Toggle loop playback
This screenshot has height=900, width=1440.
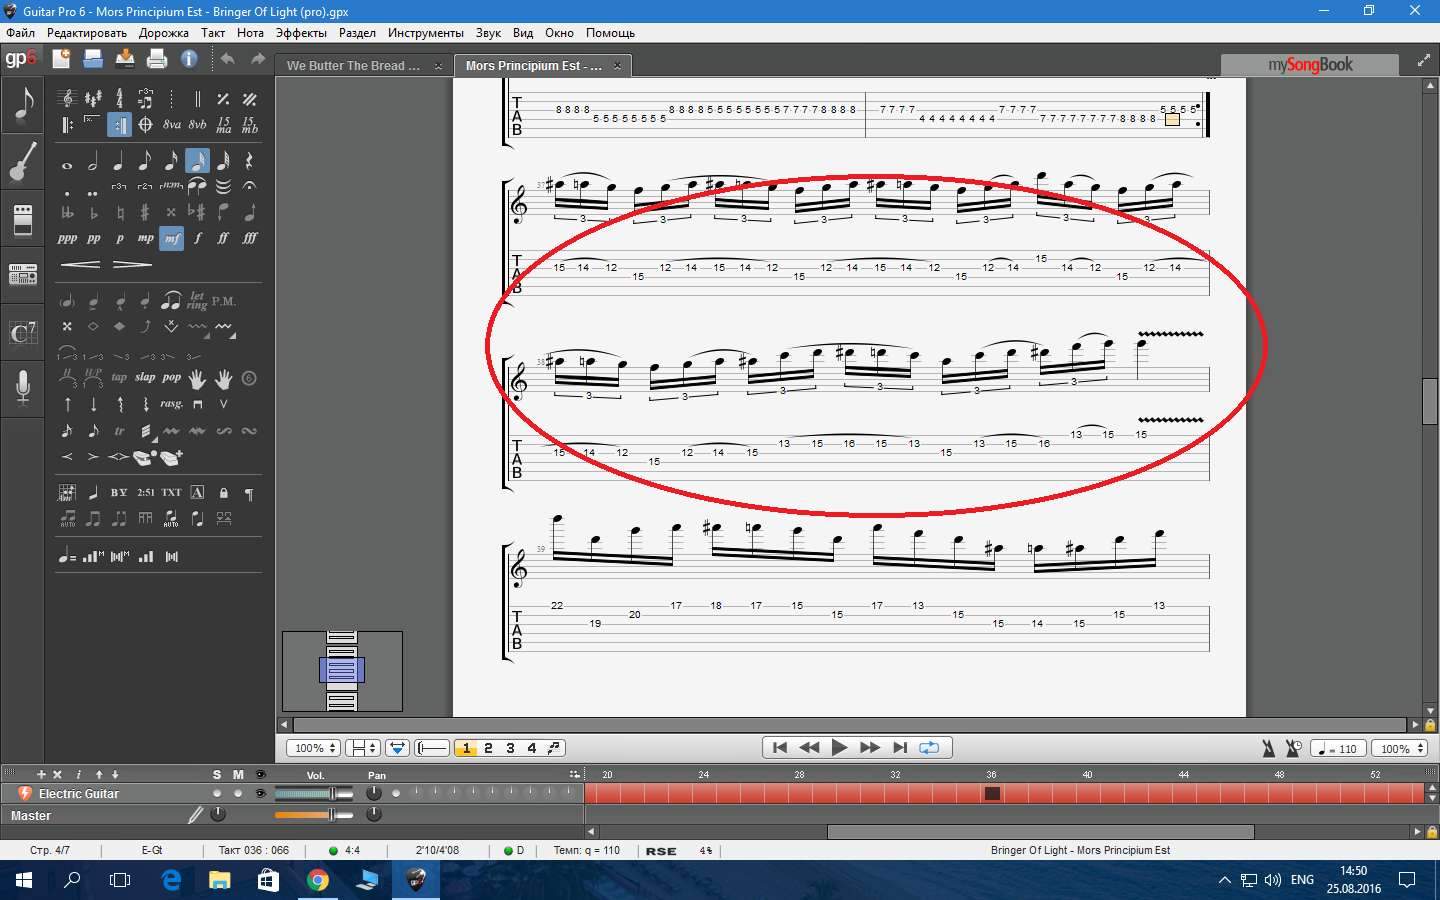point(929,747)
